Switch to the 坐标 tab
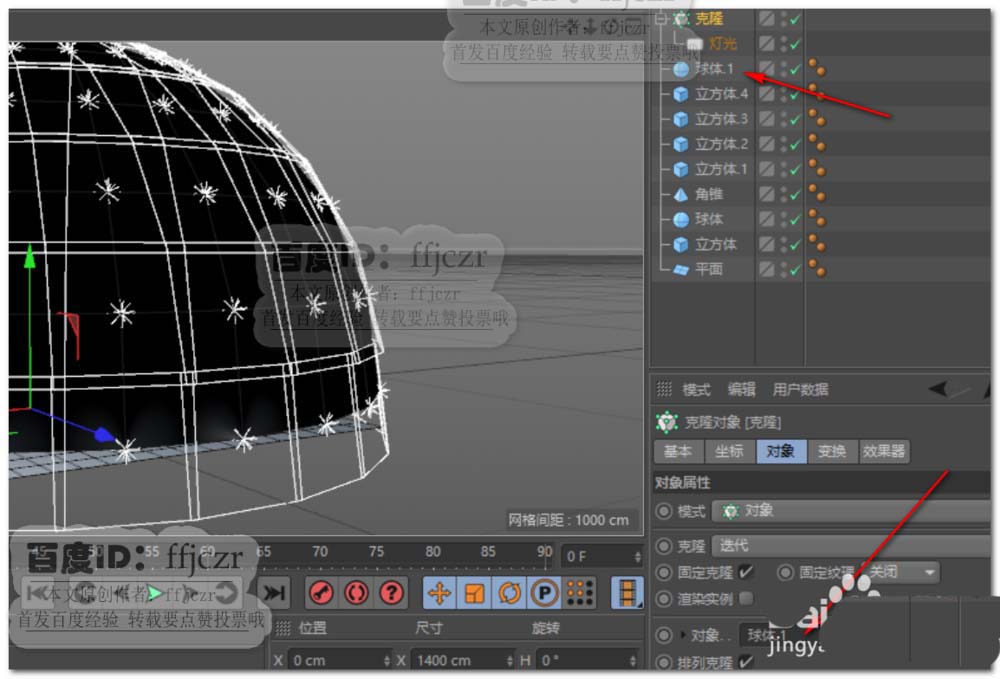The image size is (1000, 679). (729, 451)
